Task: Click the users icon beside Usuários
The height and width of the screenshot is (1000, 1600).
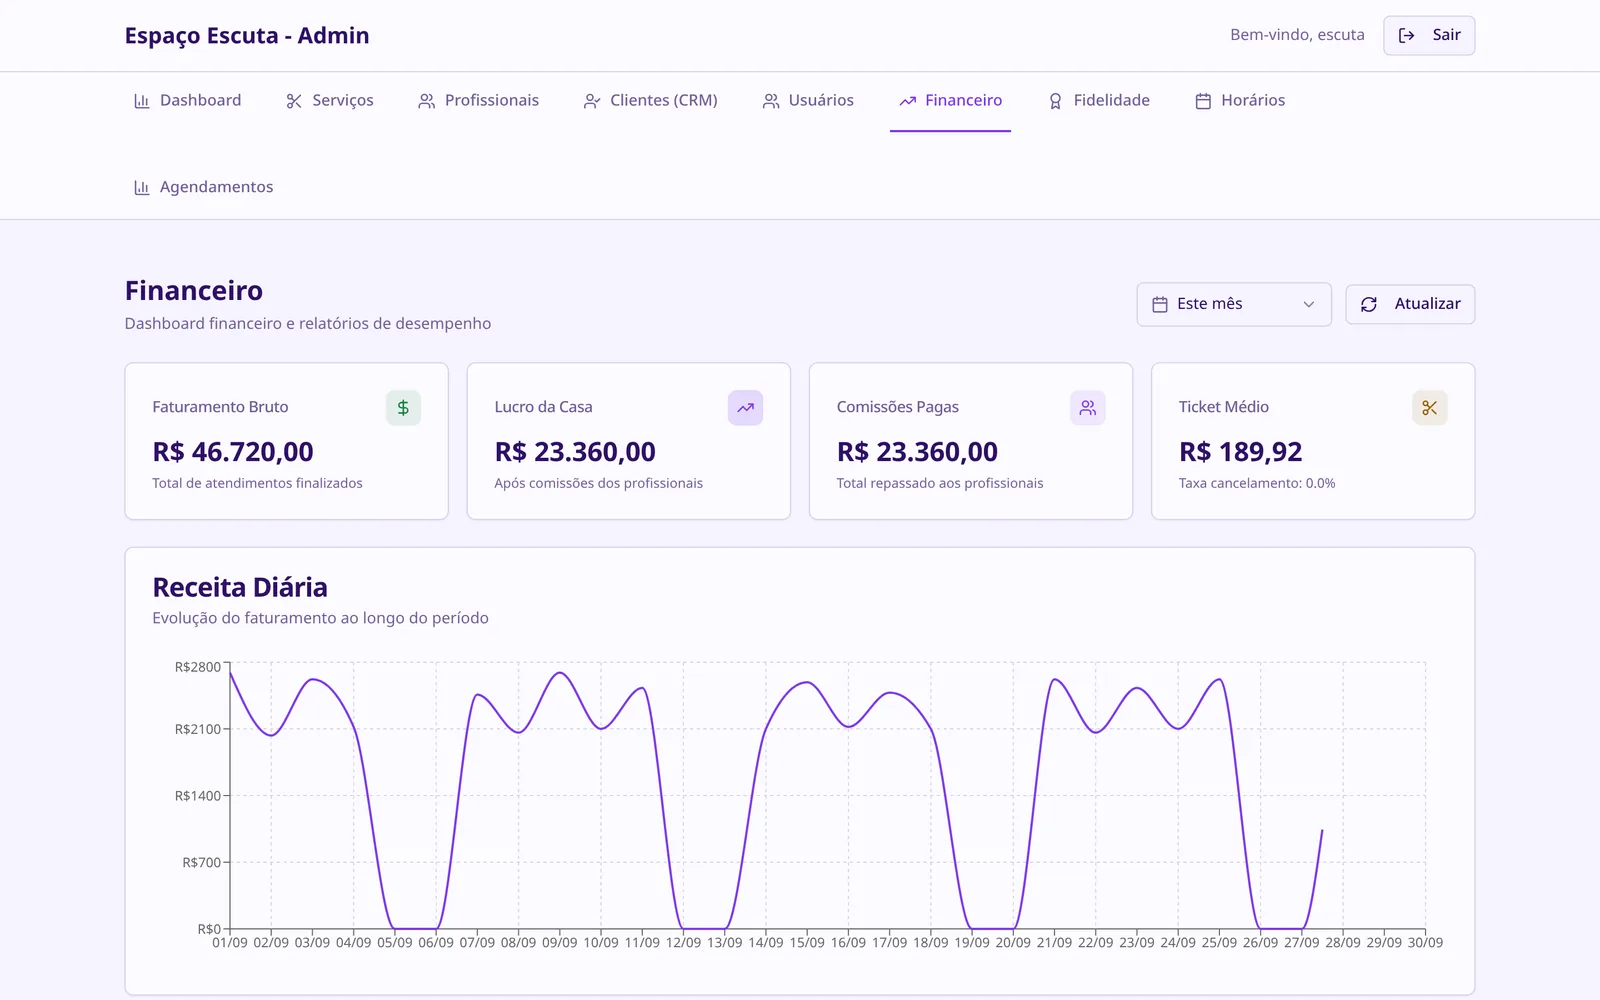Action: click(771, 101)
